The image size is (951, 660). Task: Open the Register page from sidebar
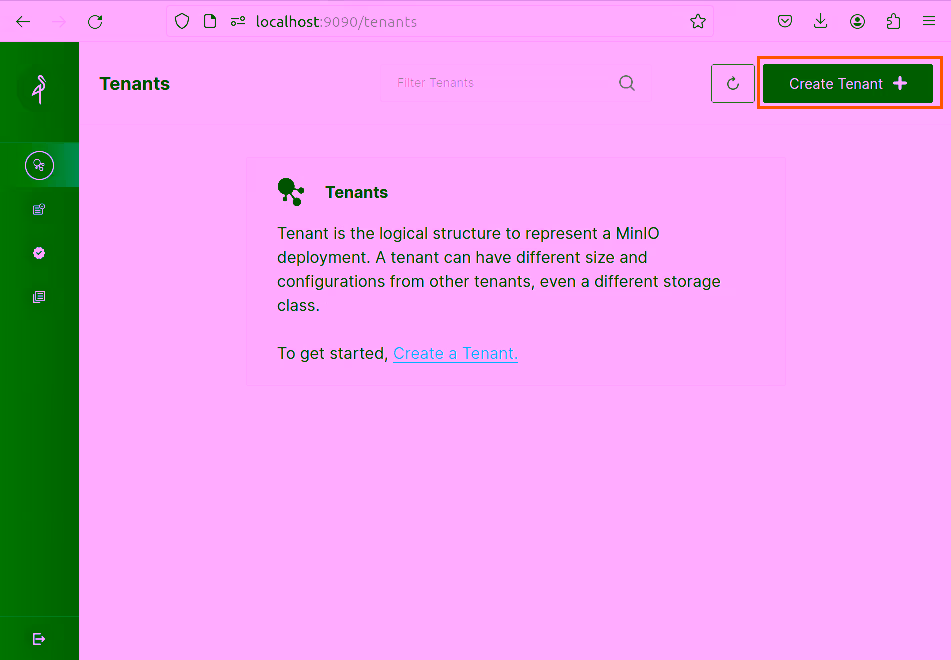coord(39,210)
